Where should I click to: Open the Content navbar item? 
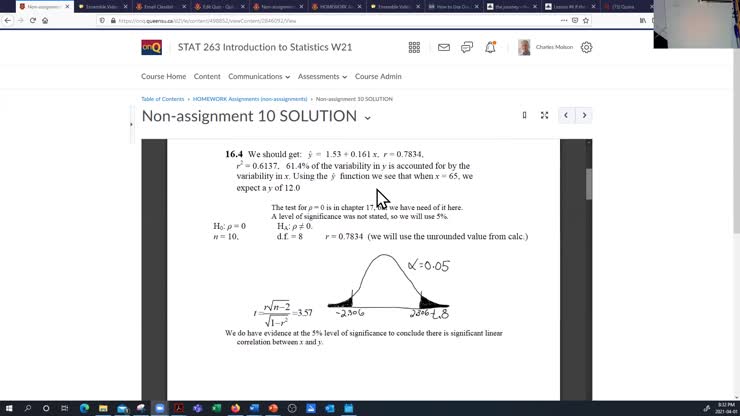207,76
